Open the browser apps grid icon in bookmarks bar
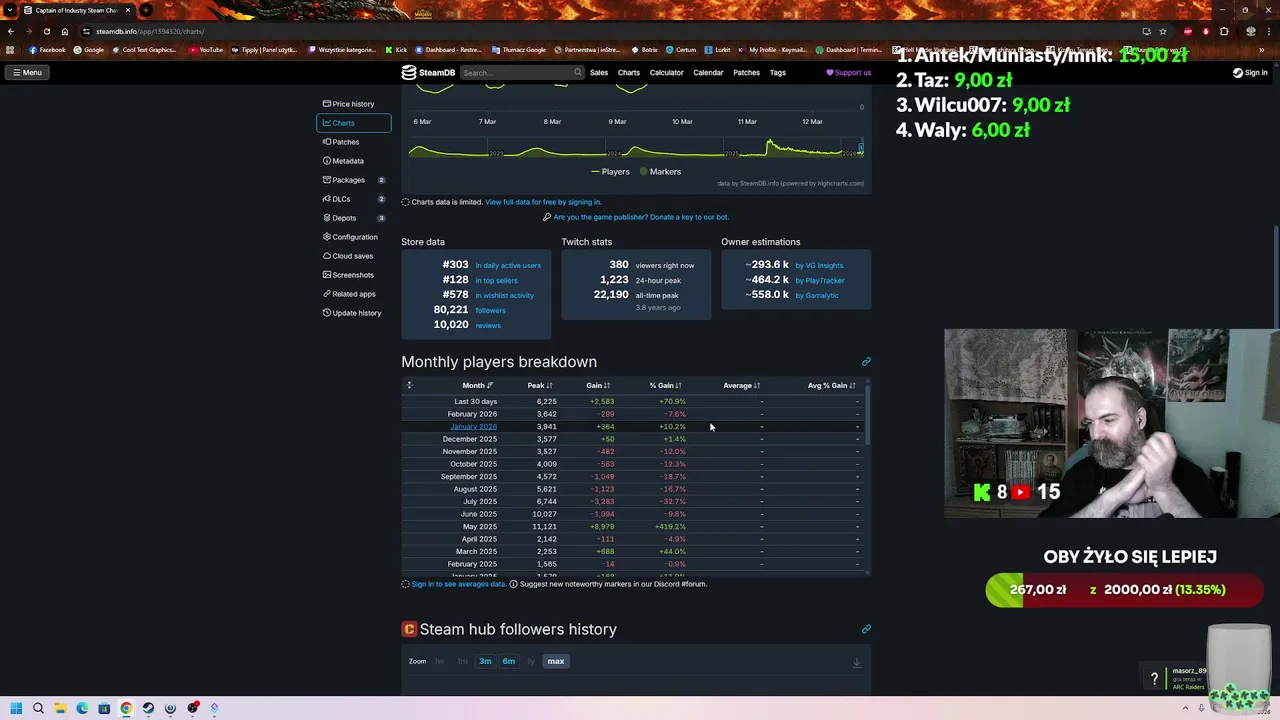Image resolution: width=1280 pixels, height=720 pixels. (11, 50)
